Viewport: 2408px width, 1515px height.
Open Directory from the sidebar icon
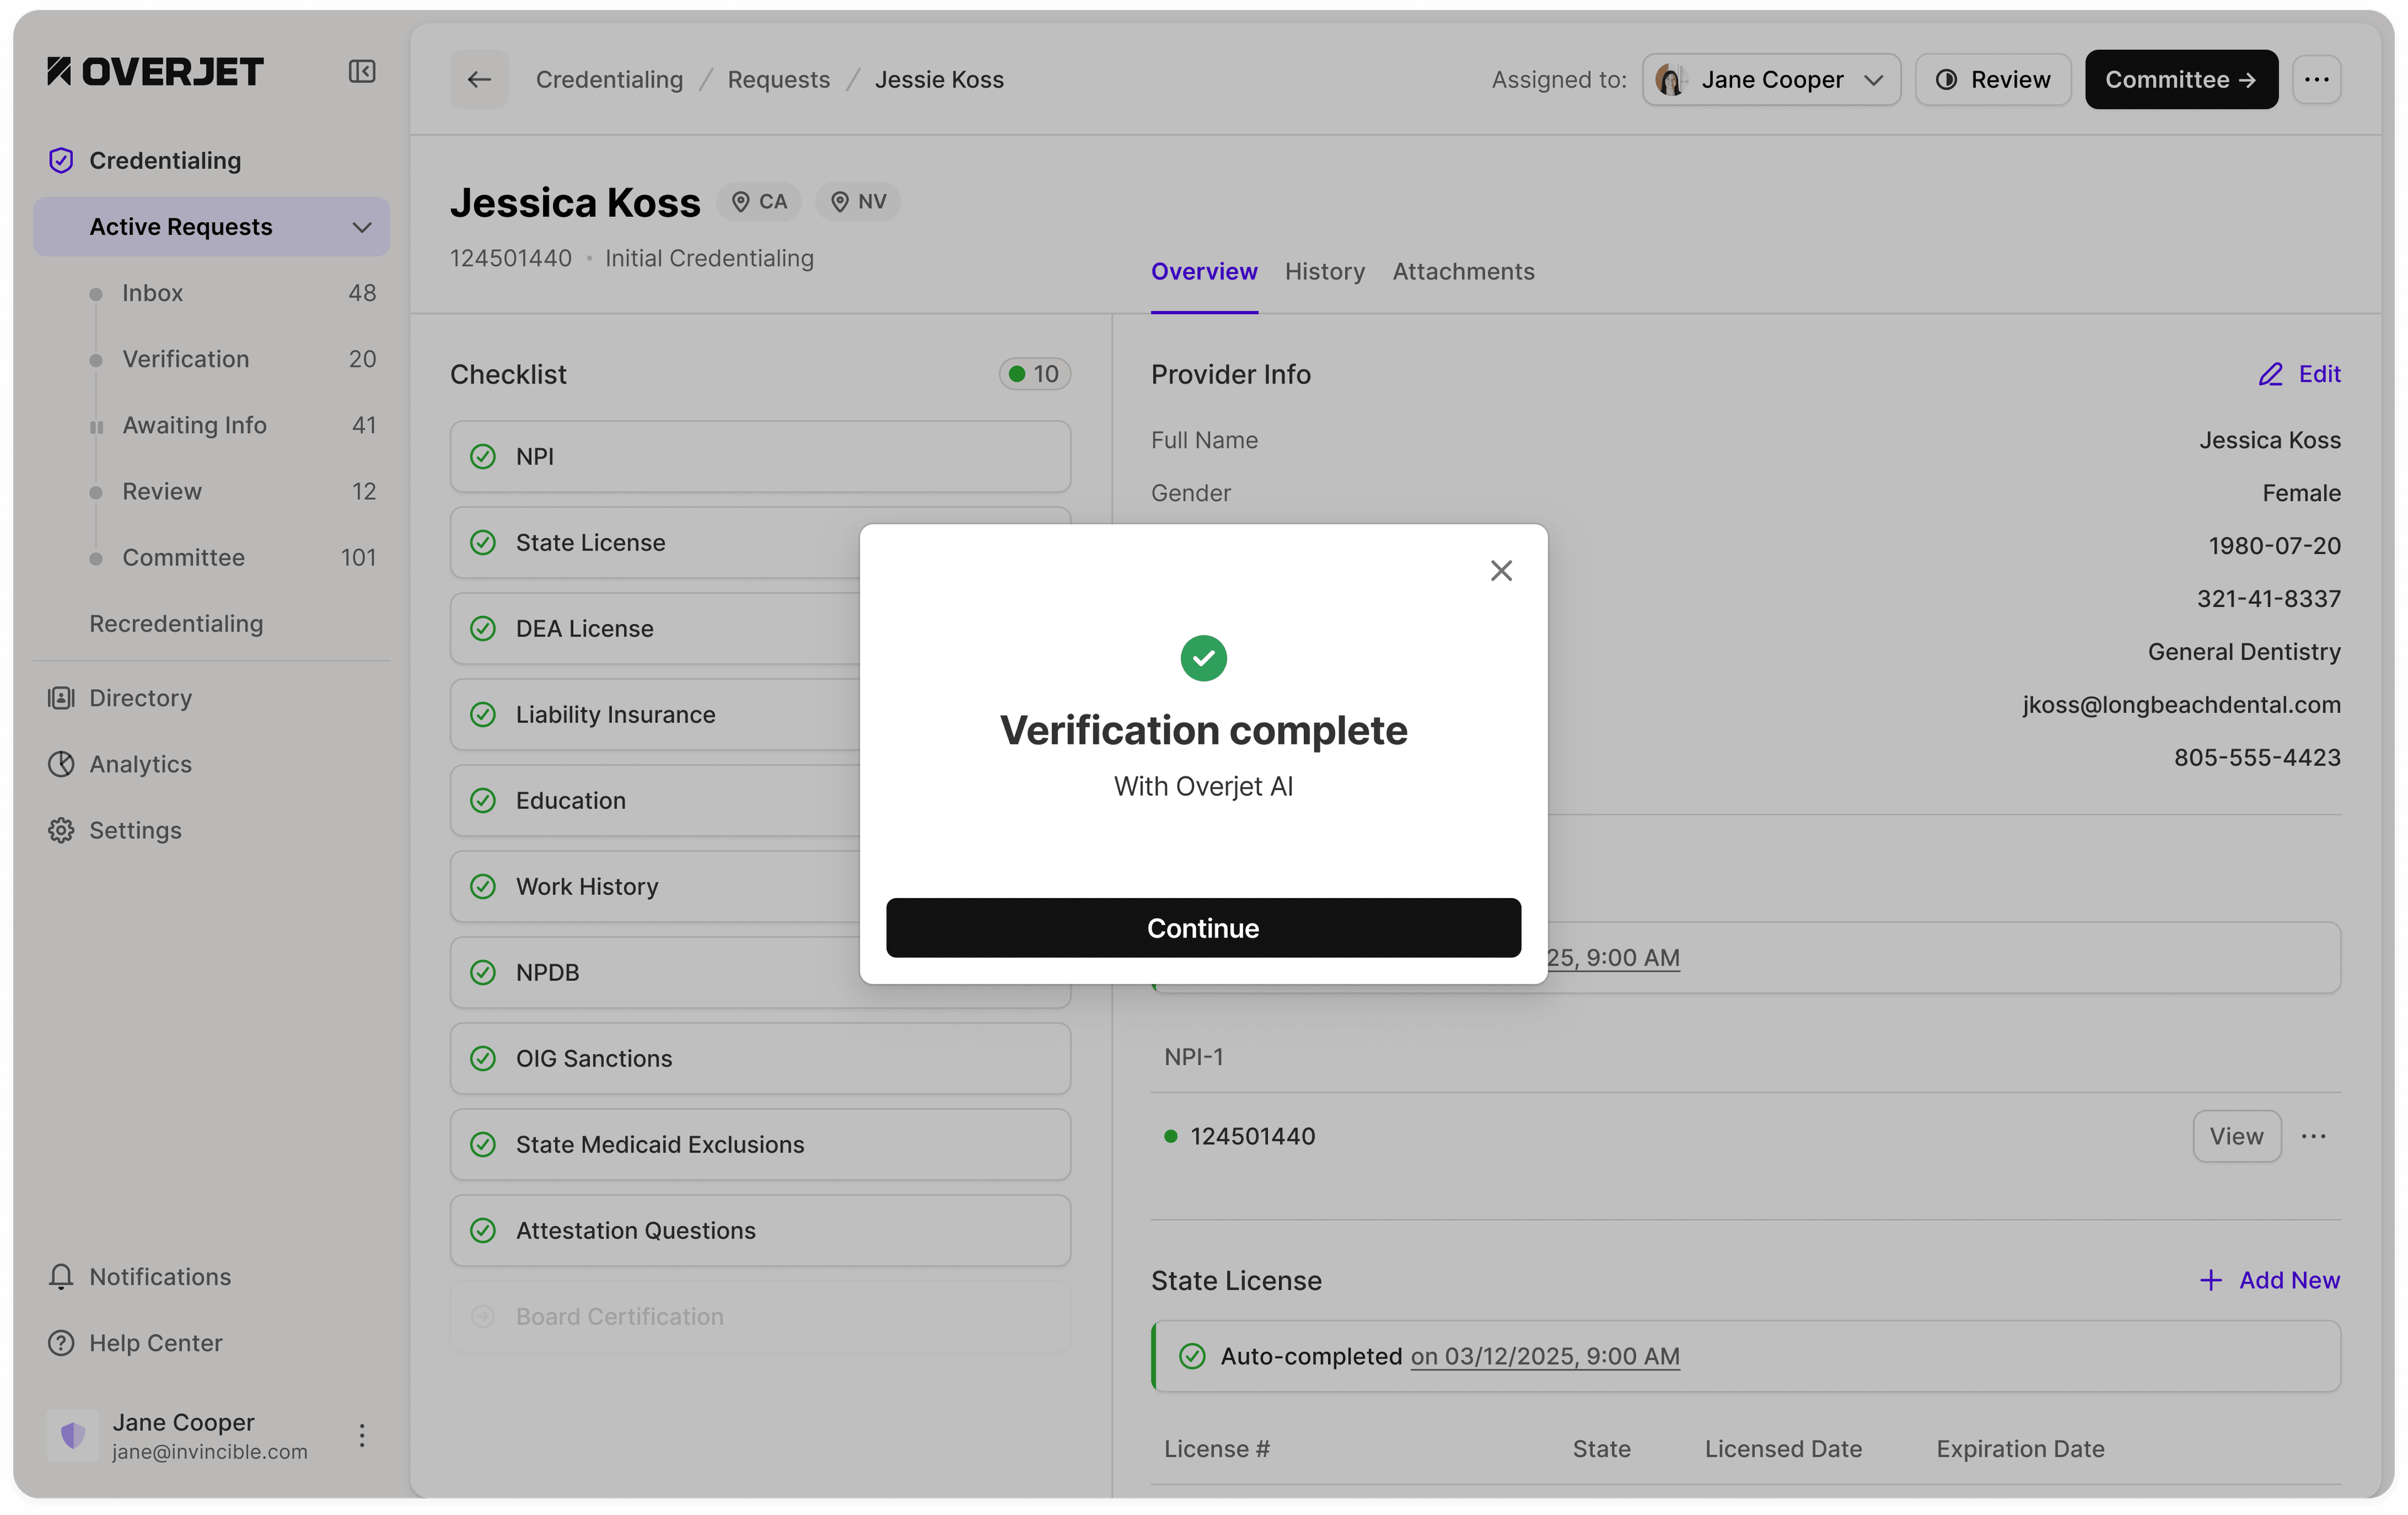coord(60,698)
